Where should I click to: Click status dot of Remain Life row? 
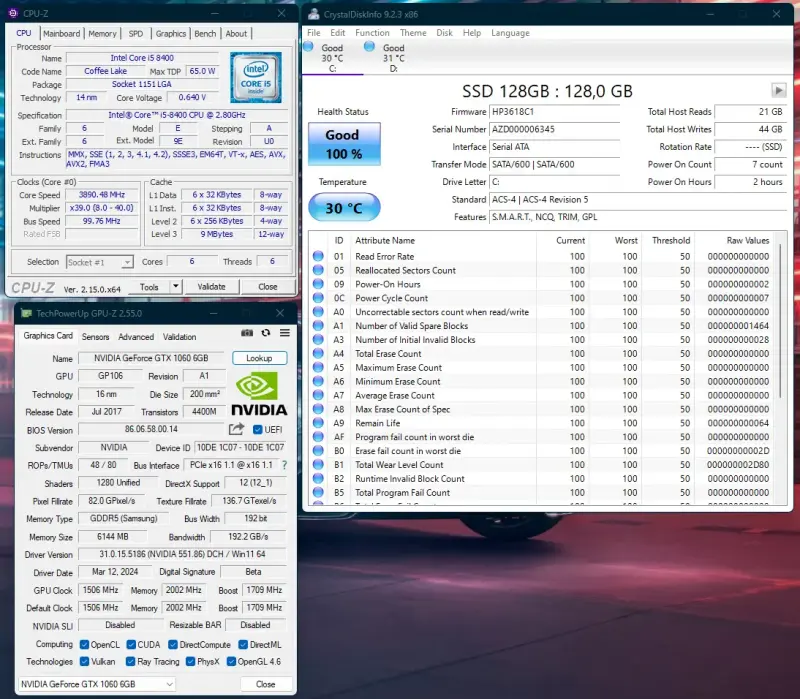pyautogui.click(x=318, y=422)
